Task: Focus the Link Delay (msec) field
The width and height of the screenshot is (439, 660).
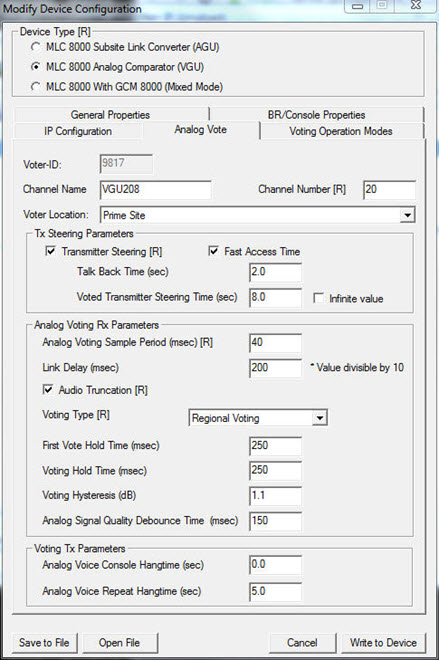Action: 275,367
